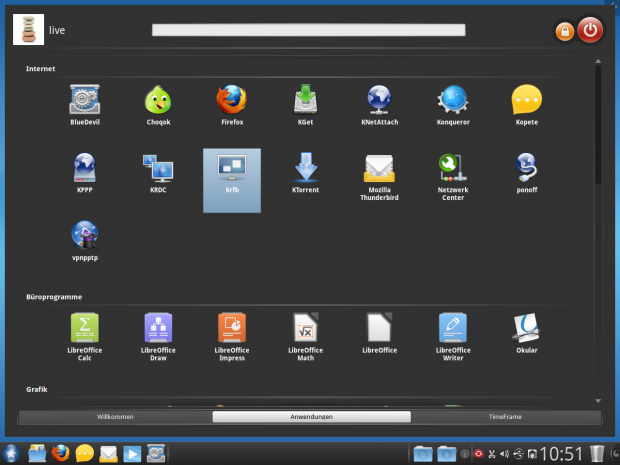620x465 pixels.
Task: Click the orange lock screen button
Action: (565, 31)
